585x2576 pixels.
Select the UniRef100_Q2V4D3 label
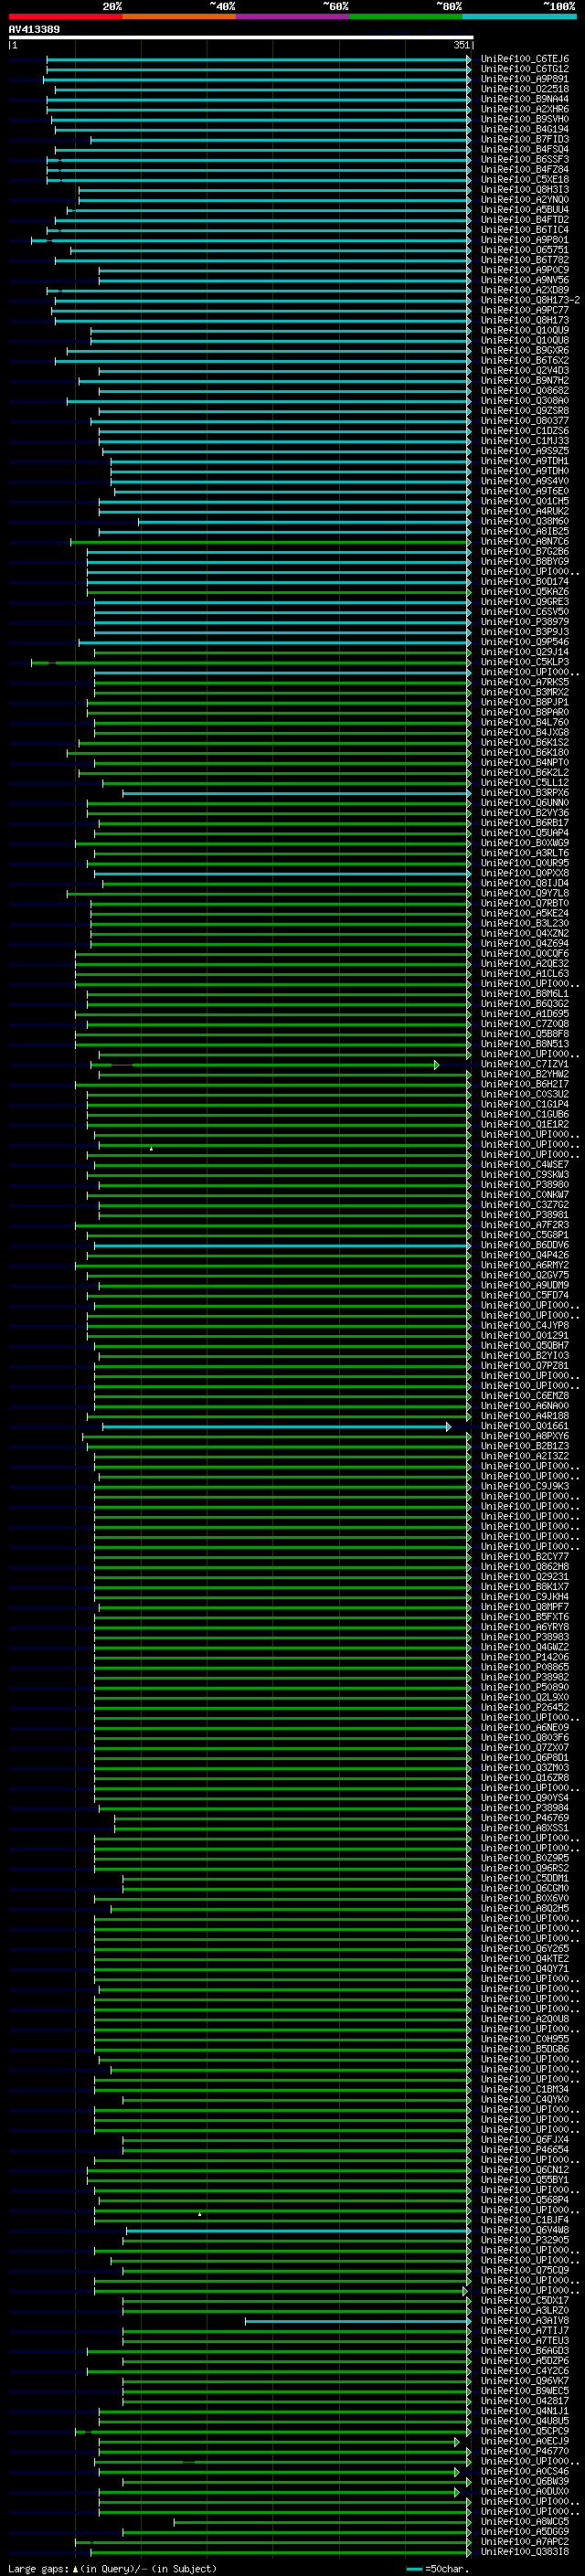(x=525, y=370)
